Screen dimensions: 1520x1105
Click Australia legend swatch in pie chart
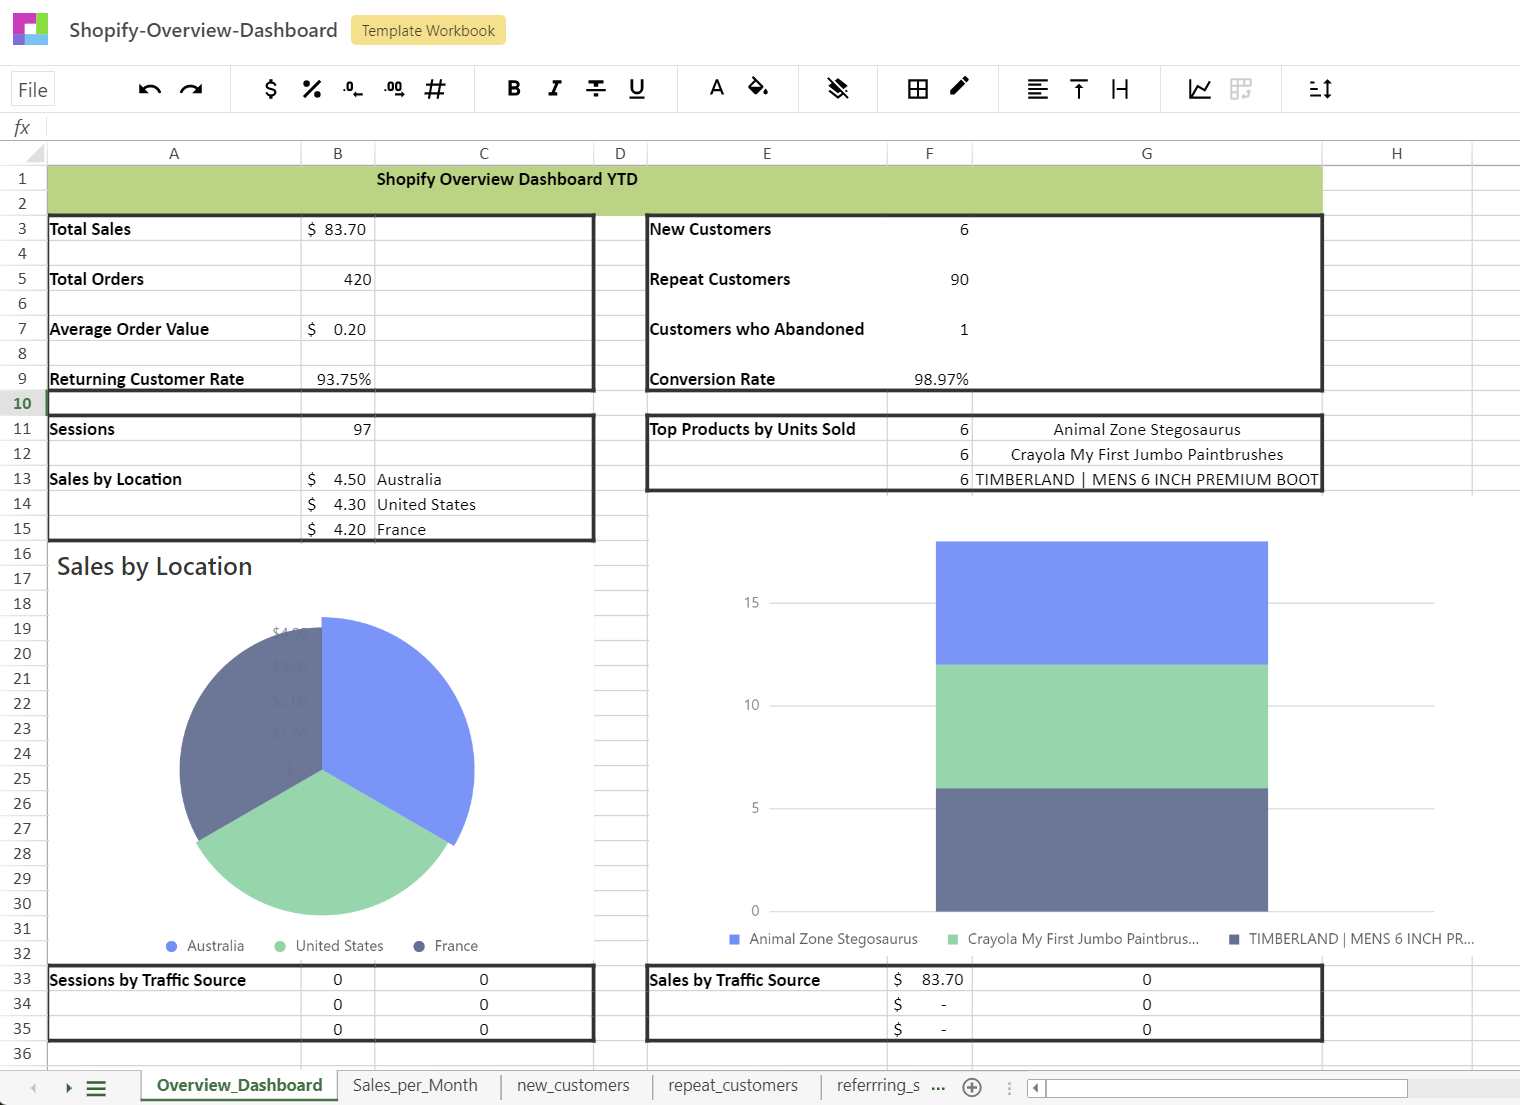172,946
